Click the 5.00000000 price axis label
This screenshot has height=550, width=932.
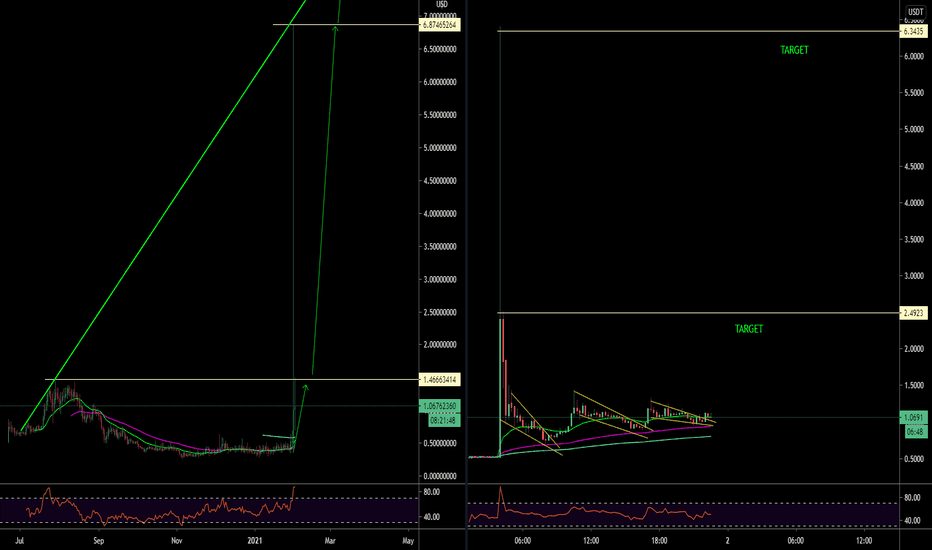click(440, 147)
